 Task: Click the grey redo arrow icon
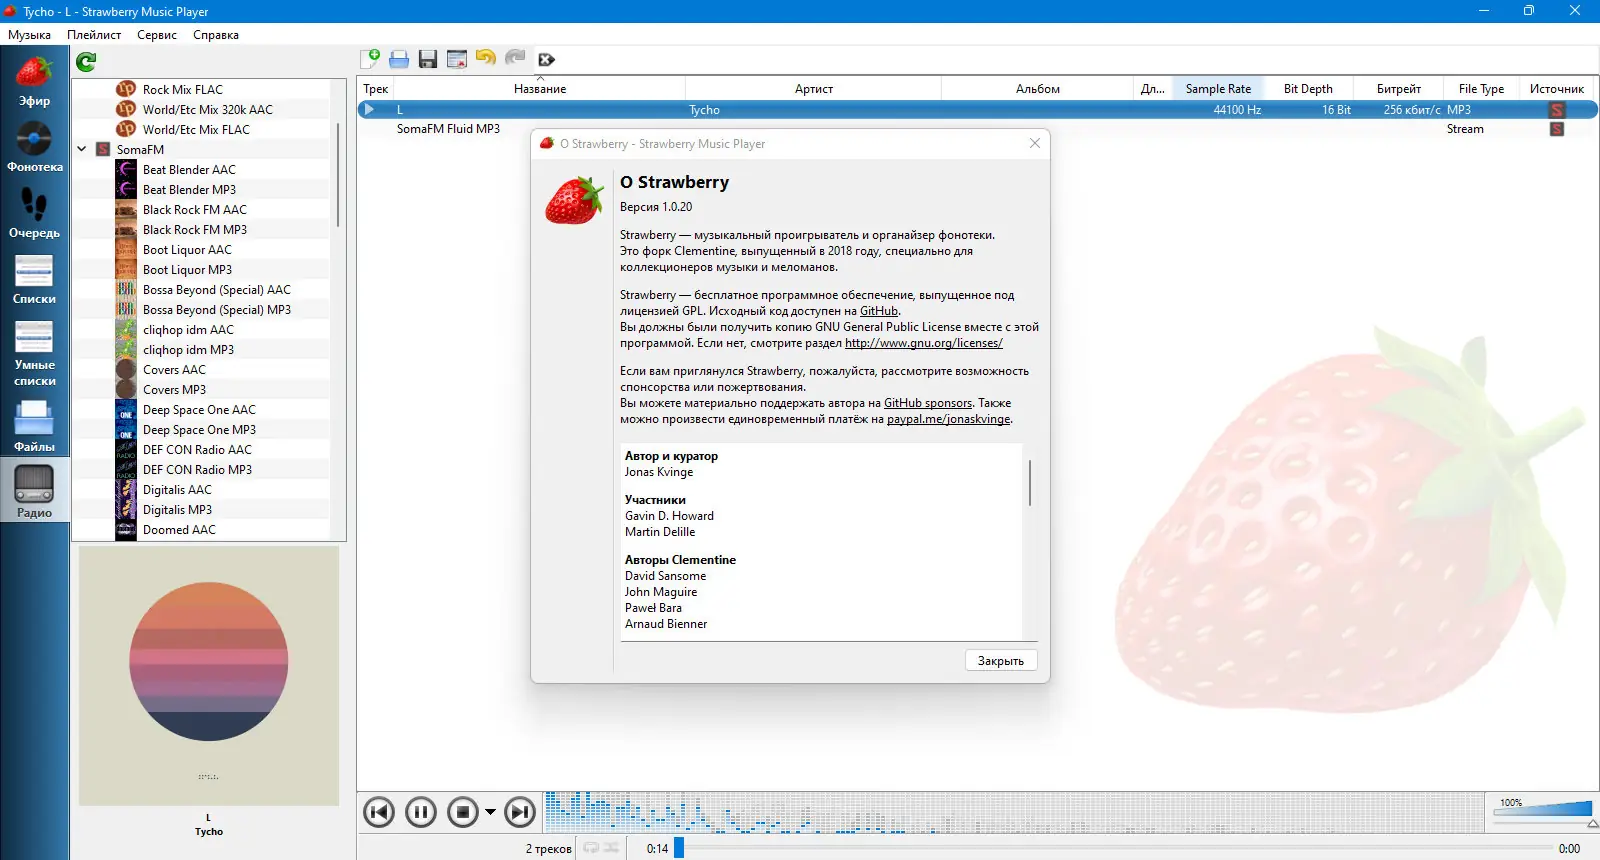pyautogui.click(x=515, y=59)
